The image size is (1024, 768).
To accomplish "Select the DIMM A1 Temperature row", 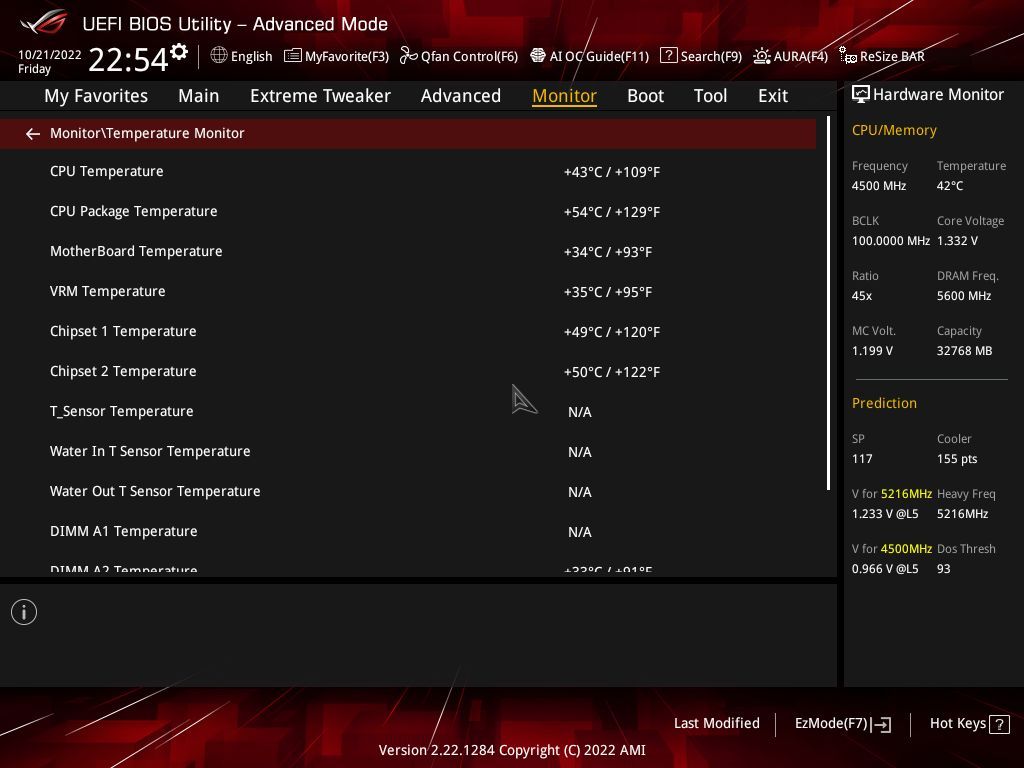I will [x=408, y=532].
